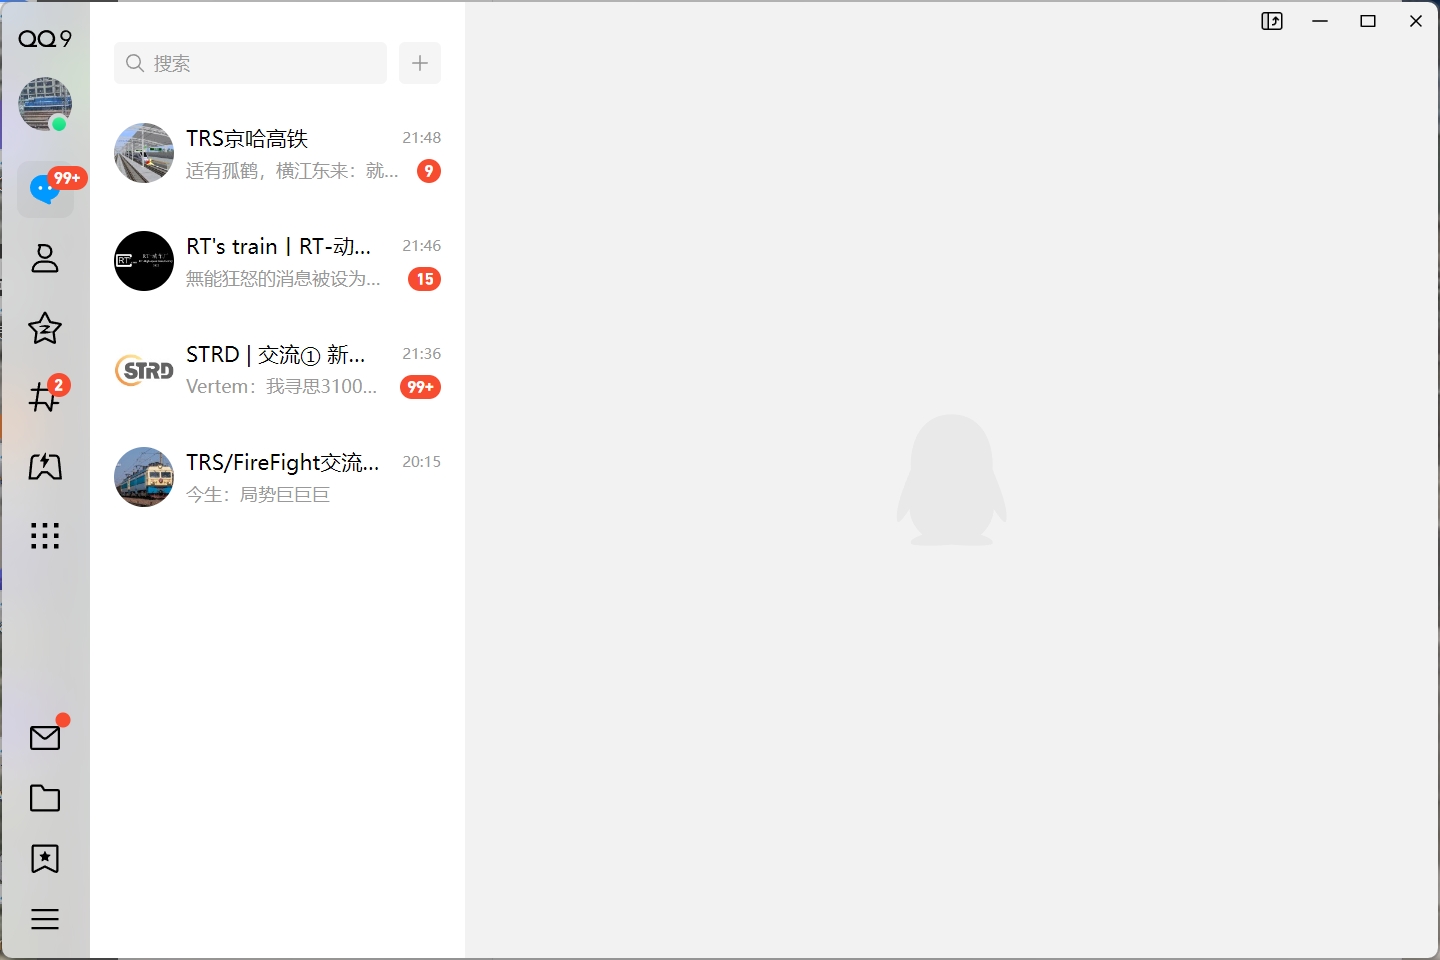
Task: Open the apps grid icon
Action: (x=45, y=536)
